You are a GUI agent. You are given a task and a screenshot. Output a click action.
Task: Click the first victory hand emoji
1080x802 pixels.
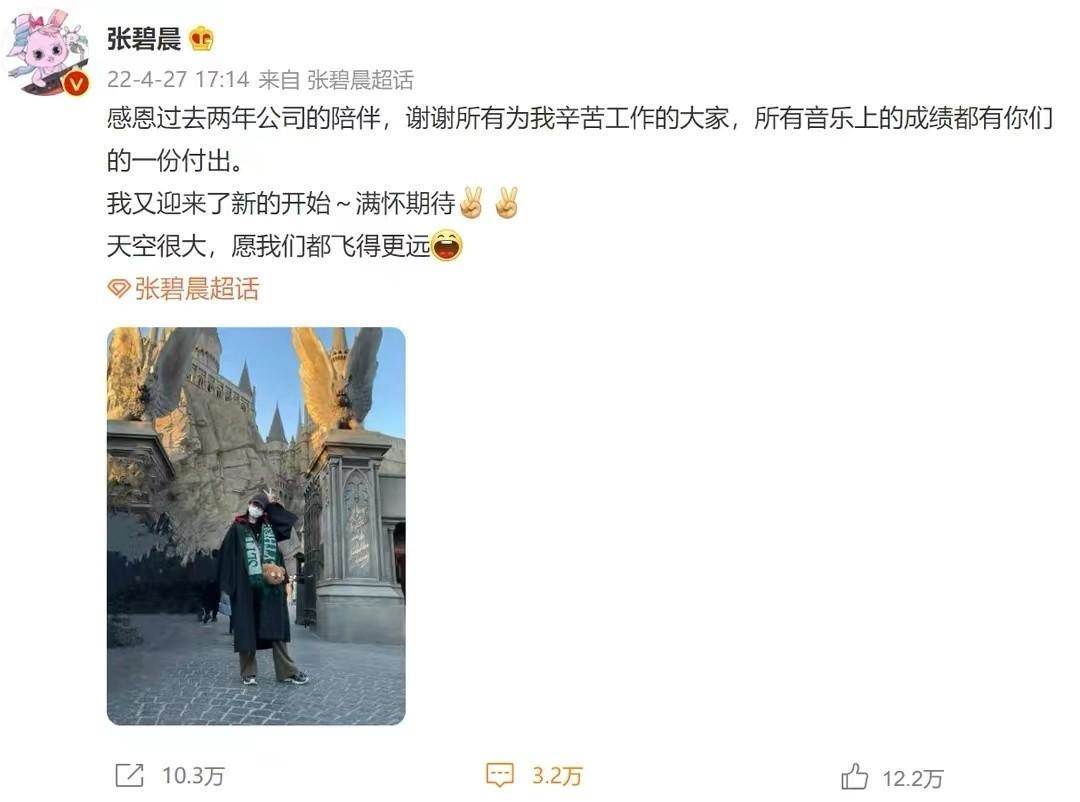471,203
